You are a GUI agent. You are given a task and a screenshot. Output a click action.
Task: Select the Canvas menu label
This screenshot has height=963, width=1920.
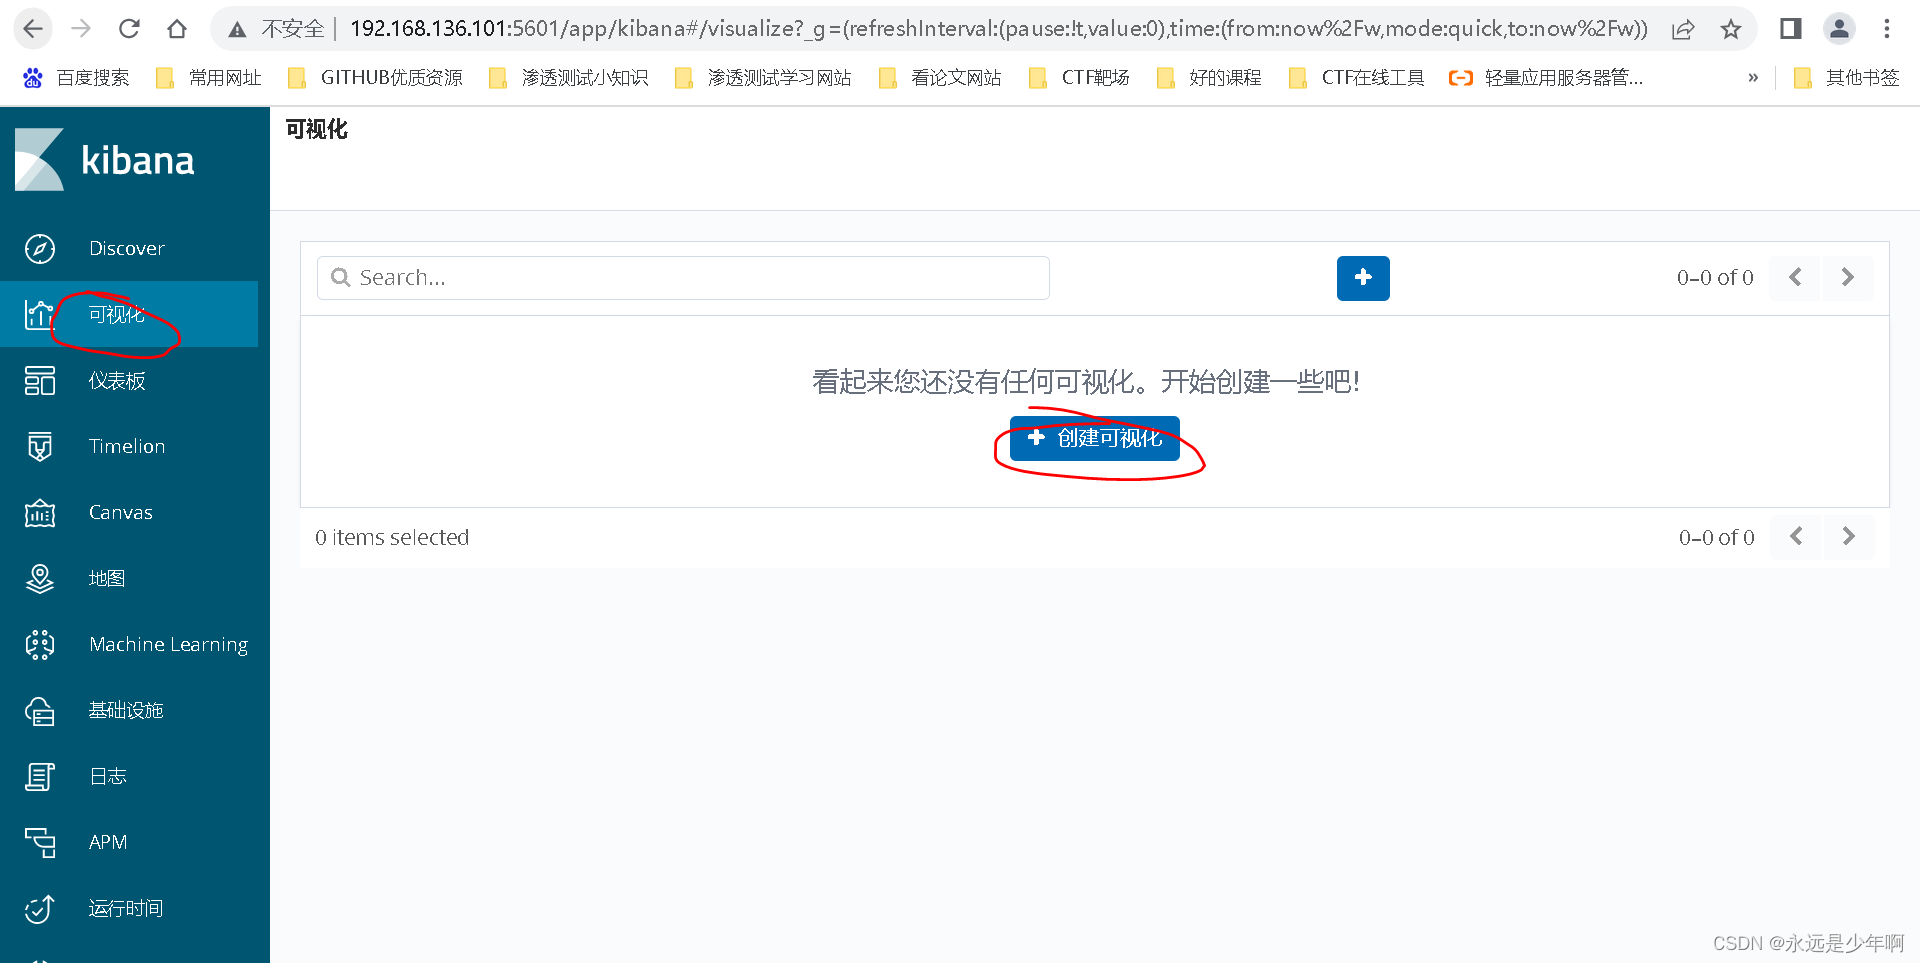121,512
